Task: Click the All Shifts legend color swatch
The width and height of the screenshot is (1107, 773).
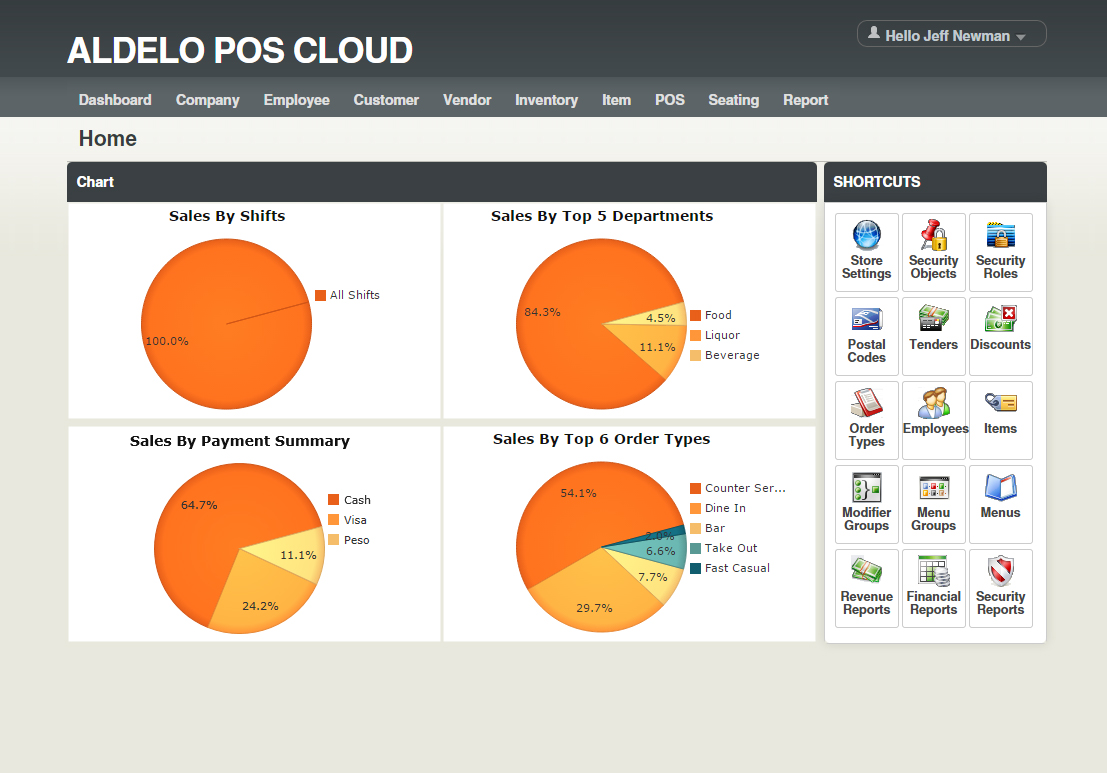Action: (x=321, y=295)
